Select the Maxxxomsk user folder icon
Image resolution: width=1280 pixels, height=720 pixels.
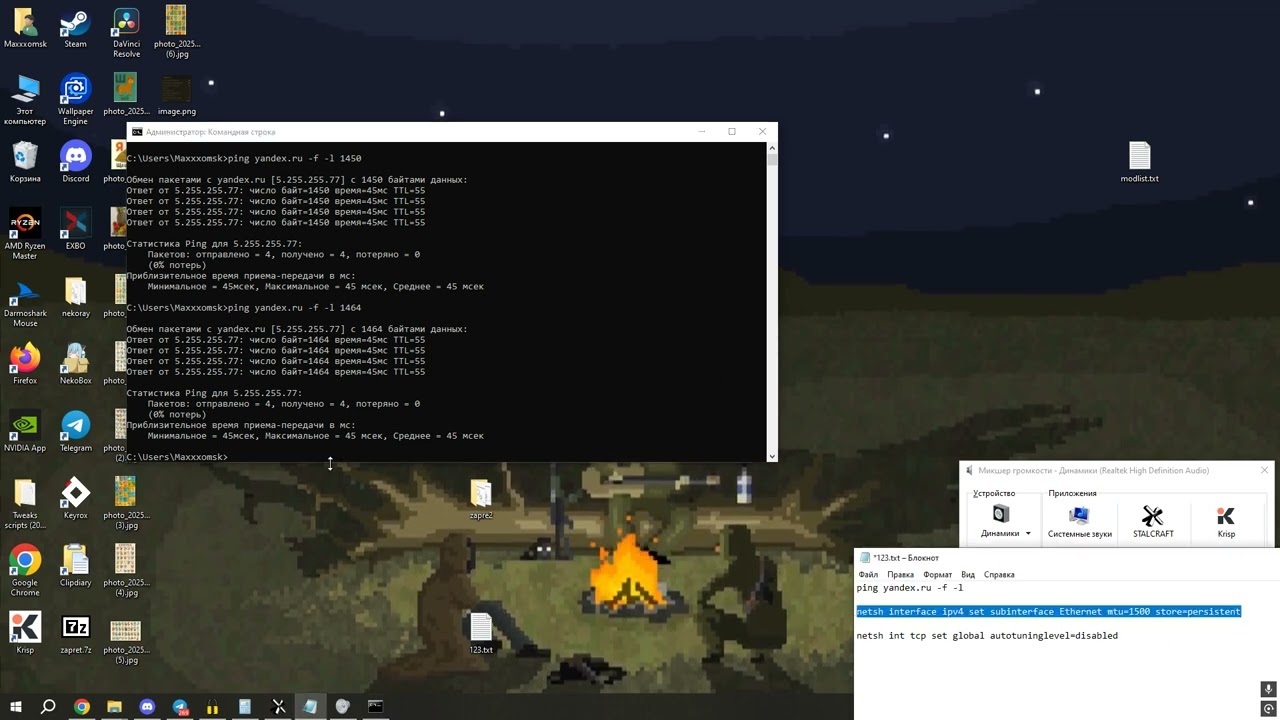25,27
